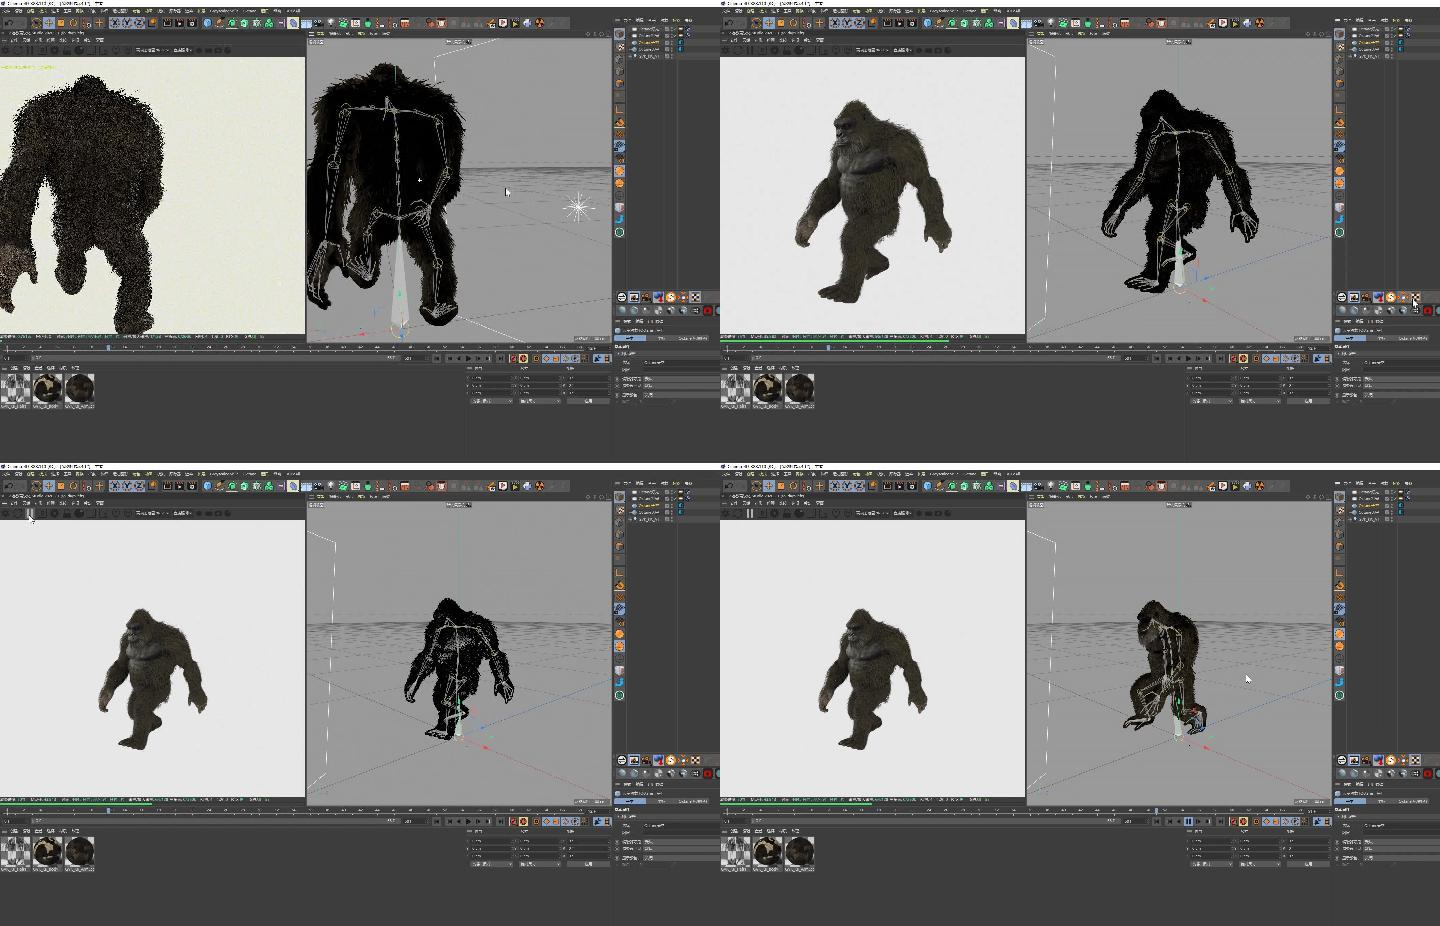Image resolution: width=1440 pixels, height=926 pixels.
Task: Play animation in large side-view gorilla window
Action: tap(1188, 358)
